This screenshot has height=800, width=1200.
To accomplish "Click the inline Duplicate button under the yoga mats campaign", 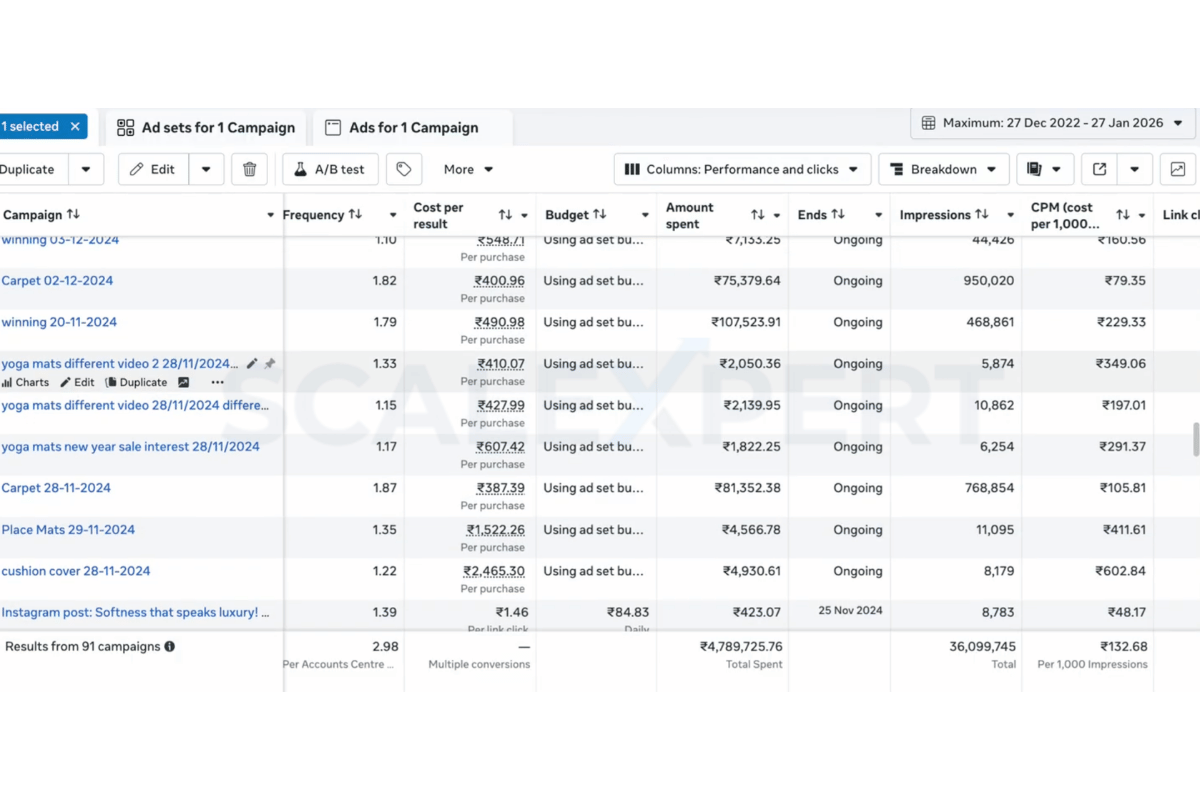I will 137,382.
